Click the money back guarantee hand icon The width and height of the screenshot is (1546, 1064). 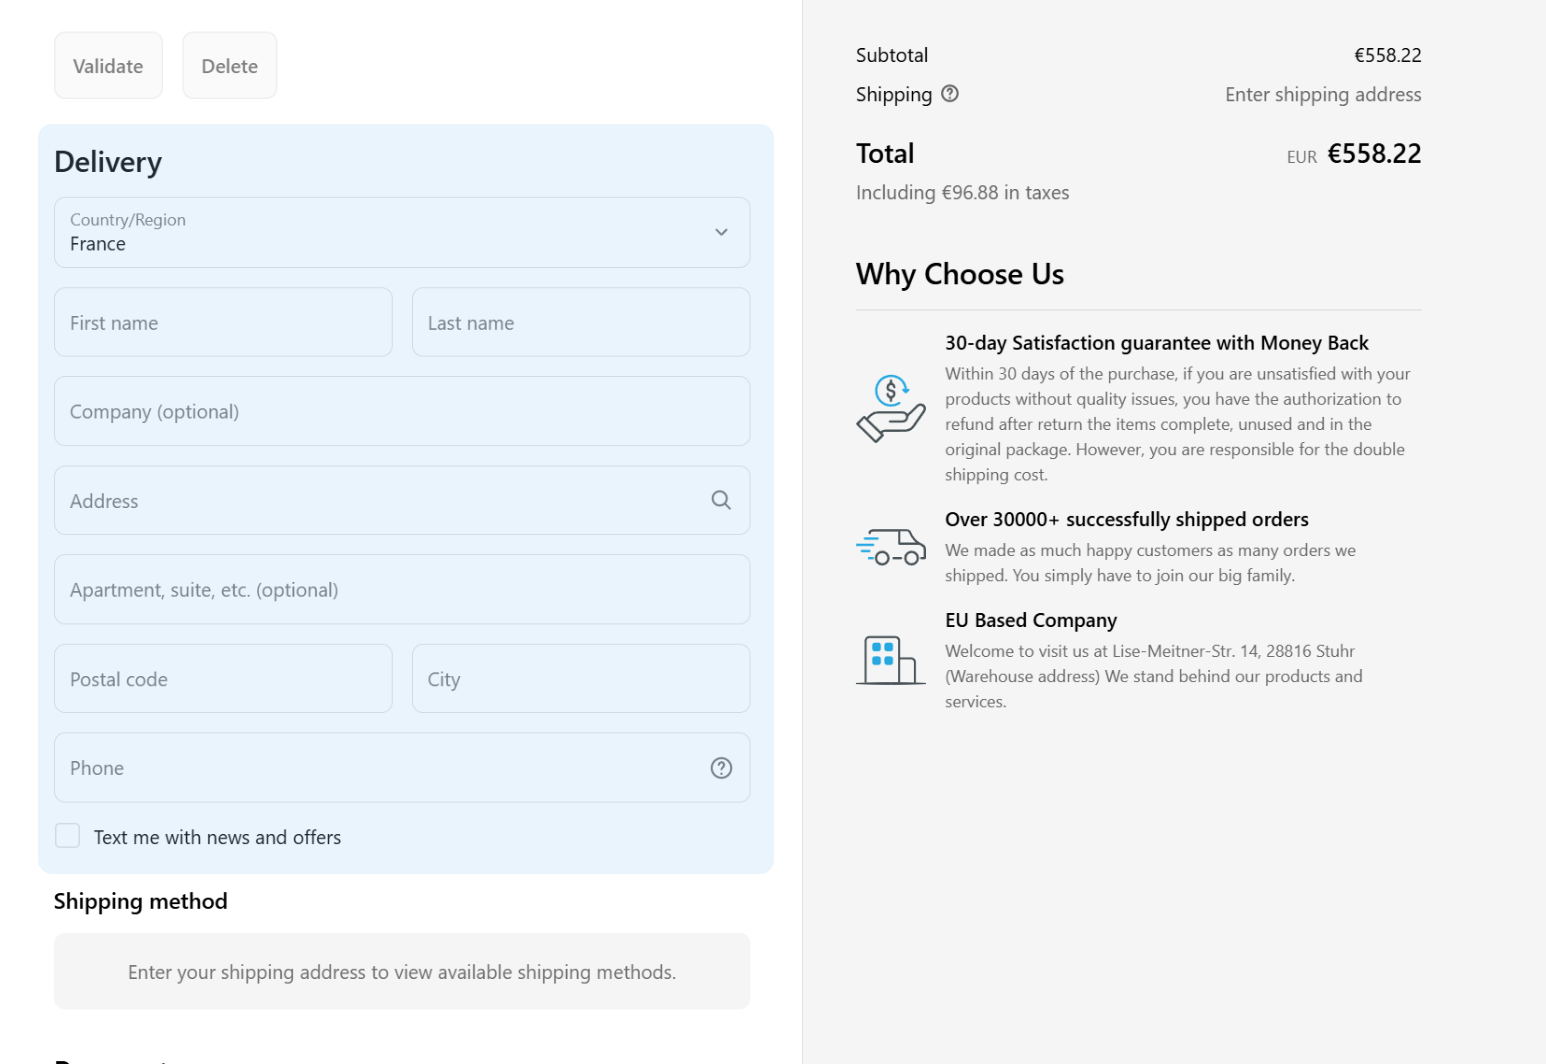(890, 408)
